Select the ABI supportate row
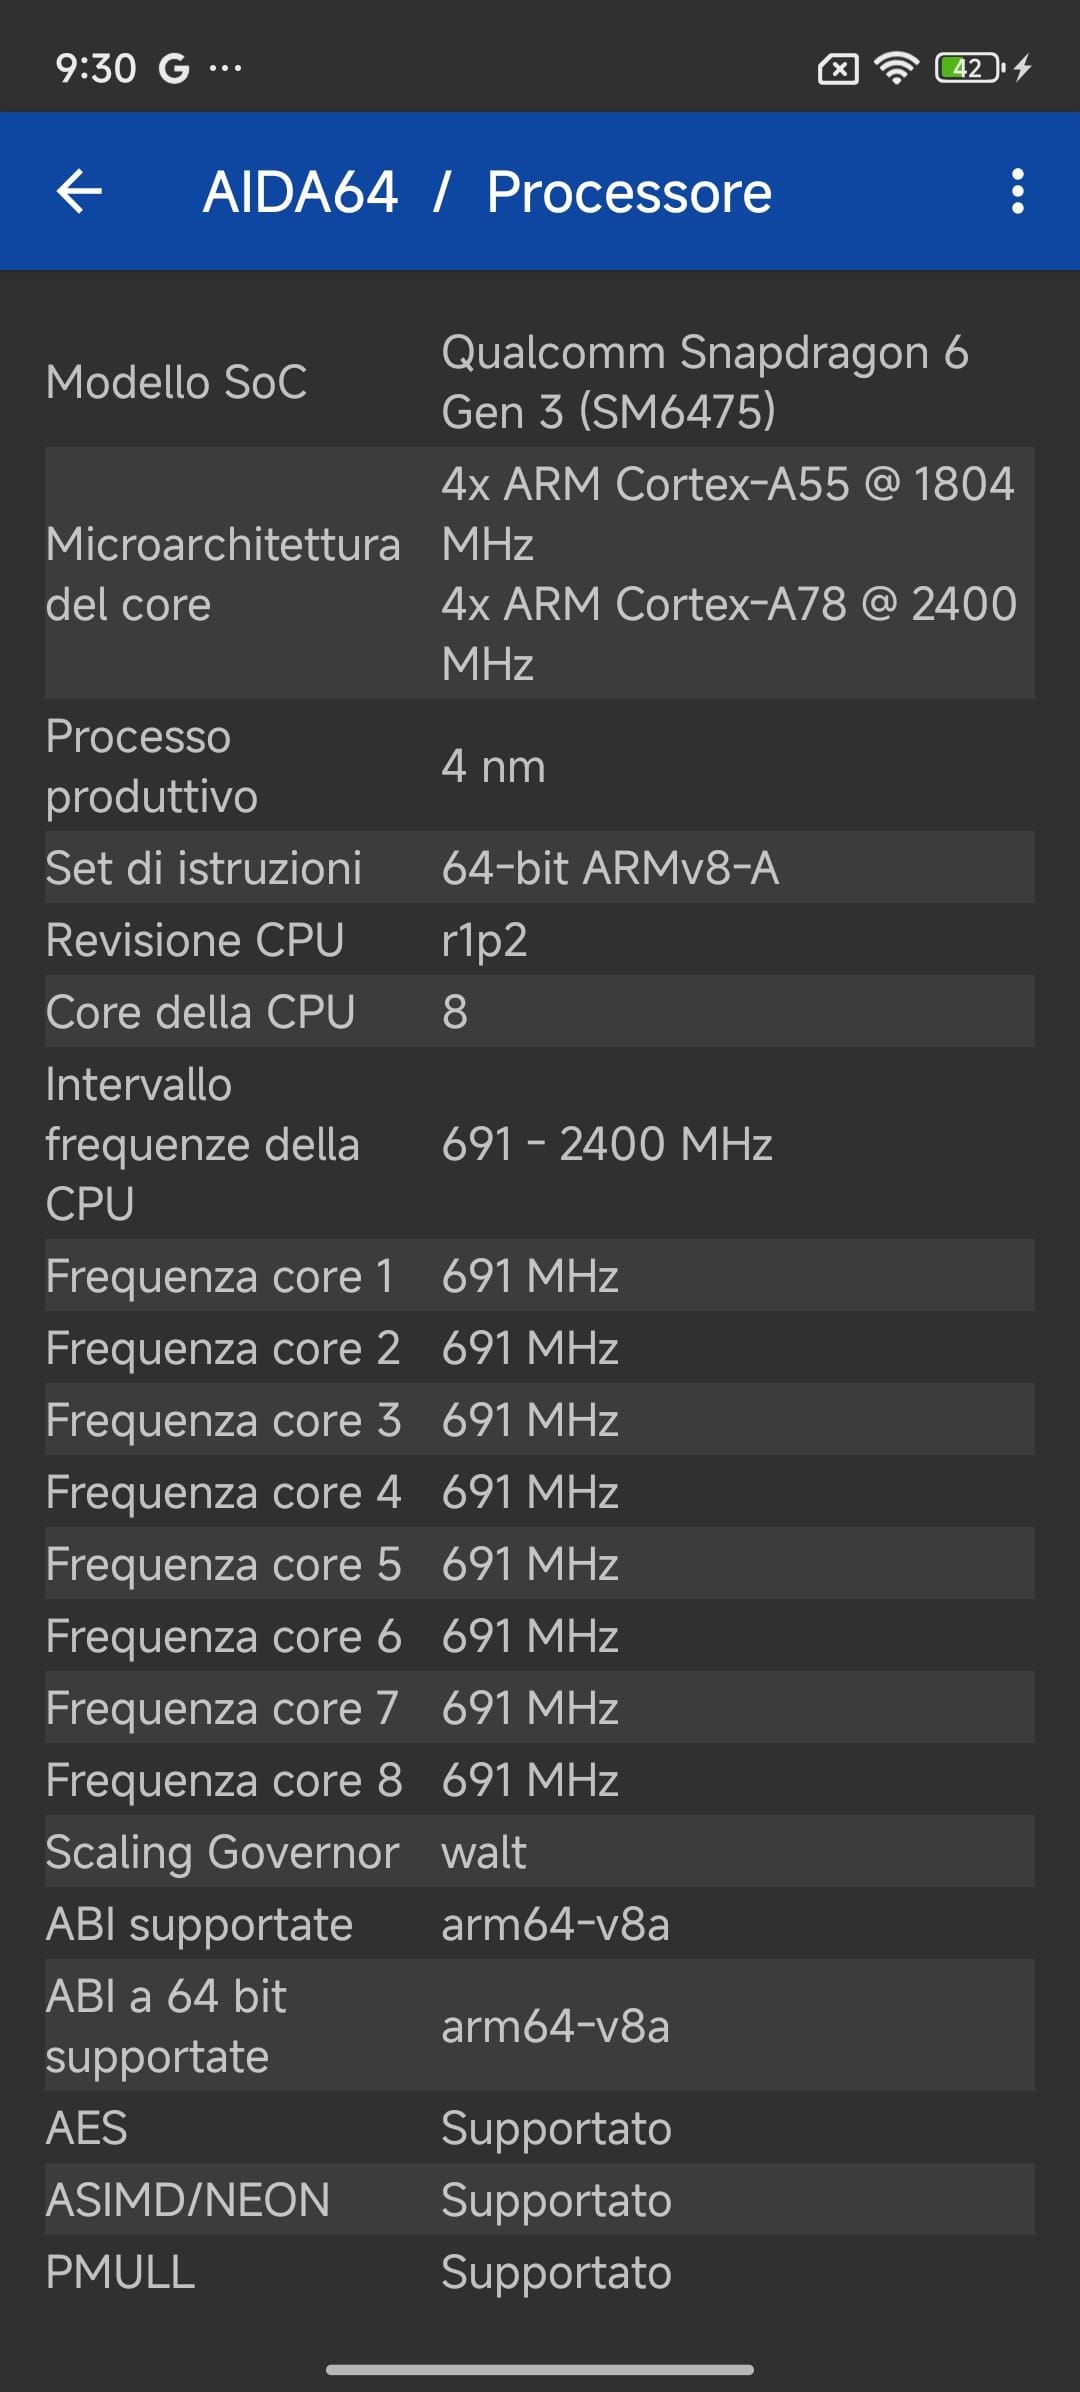This screenshot has width=1080, height=2392. (x=540, y=1924)
